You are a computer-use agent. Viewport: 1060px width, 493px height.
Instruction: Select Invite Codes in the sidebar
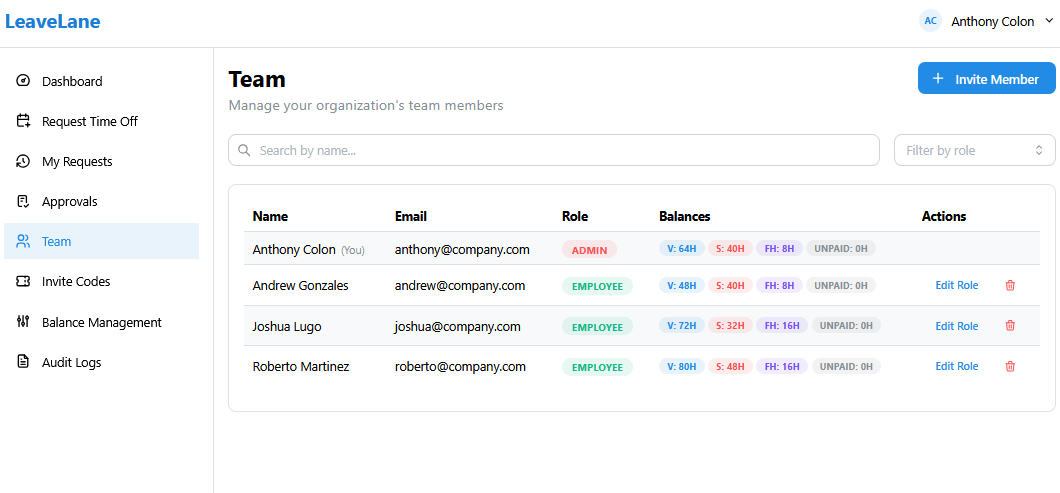point(101,281)
